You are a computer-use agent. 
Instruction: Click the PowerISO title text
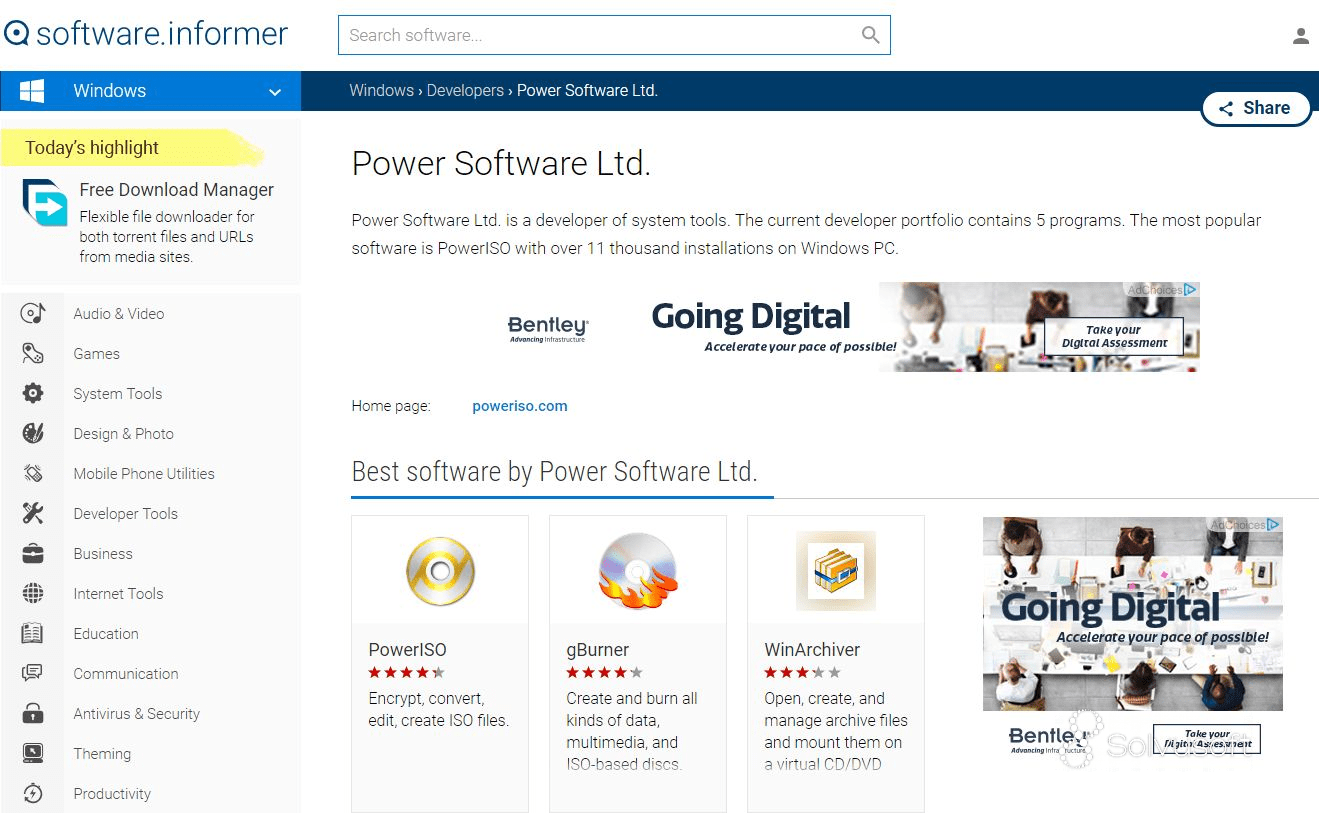click(x=408, y=650)
